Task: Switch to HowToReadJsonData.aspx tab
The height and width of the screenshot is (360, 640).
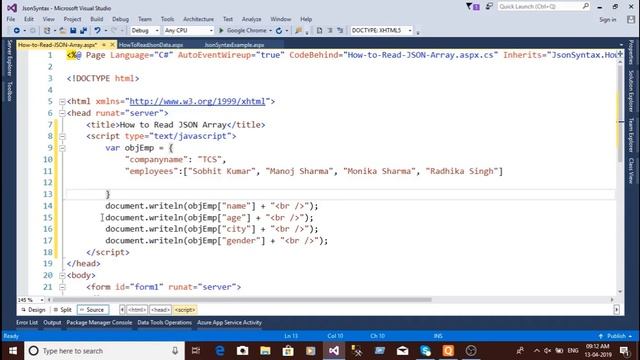Action: click(x=151, y=45)
